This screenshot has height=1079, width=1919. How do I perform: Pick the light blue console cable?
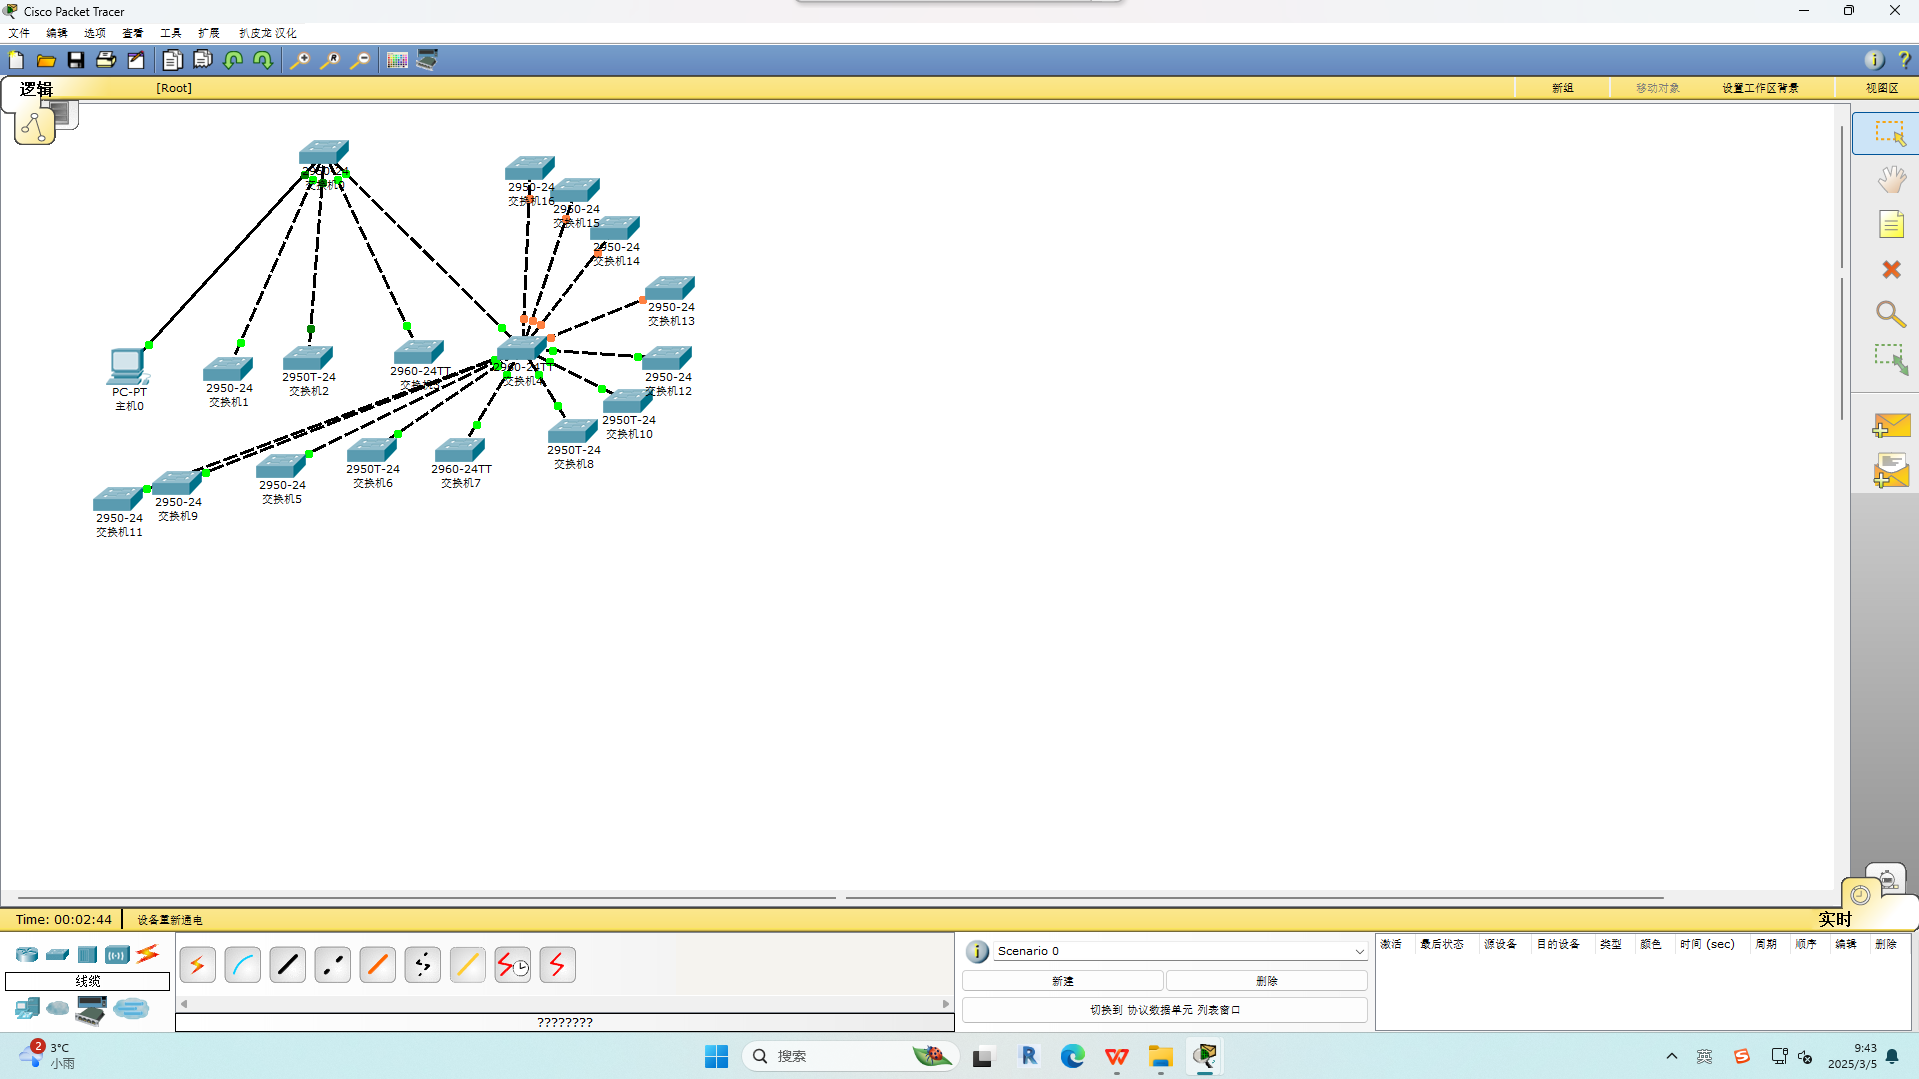tap(242, 965)
